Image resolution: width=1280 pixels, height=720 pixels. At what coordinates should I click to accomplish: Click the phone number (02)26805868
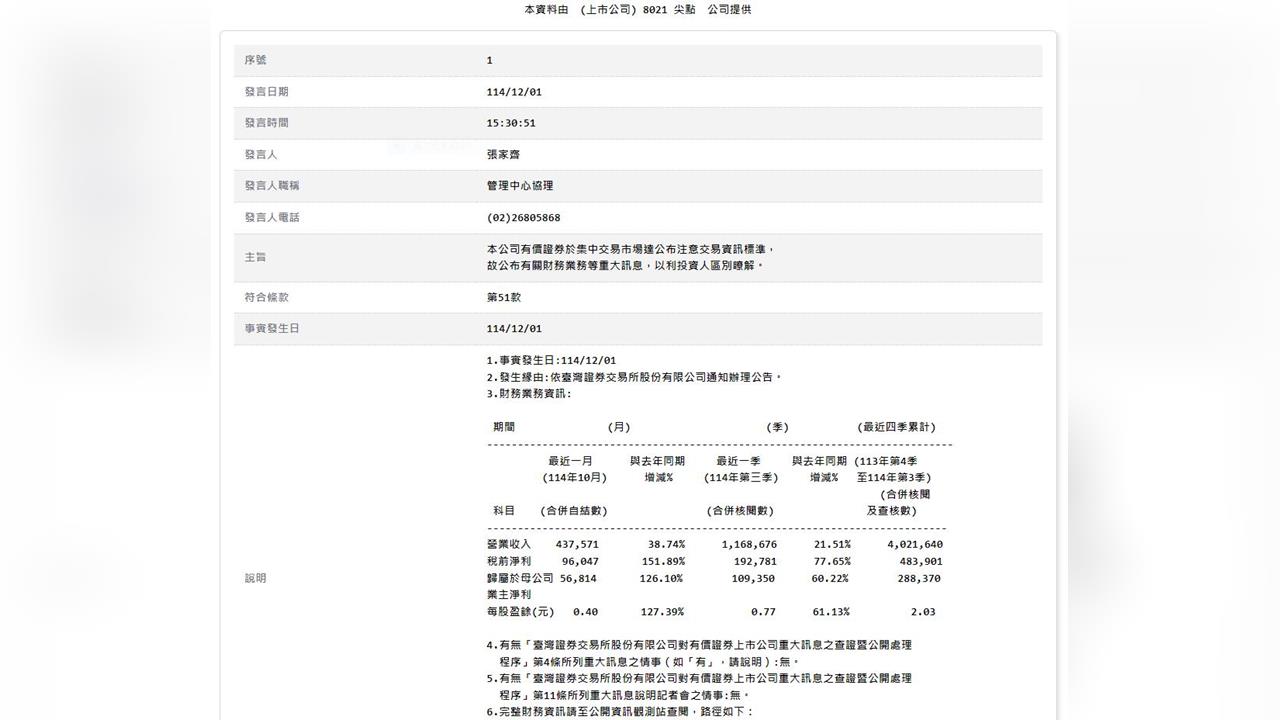[x=522, y=217]
